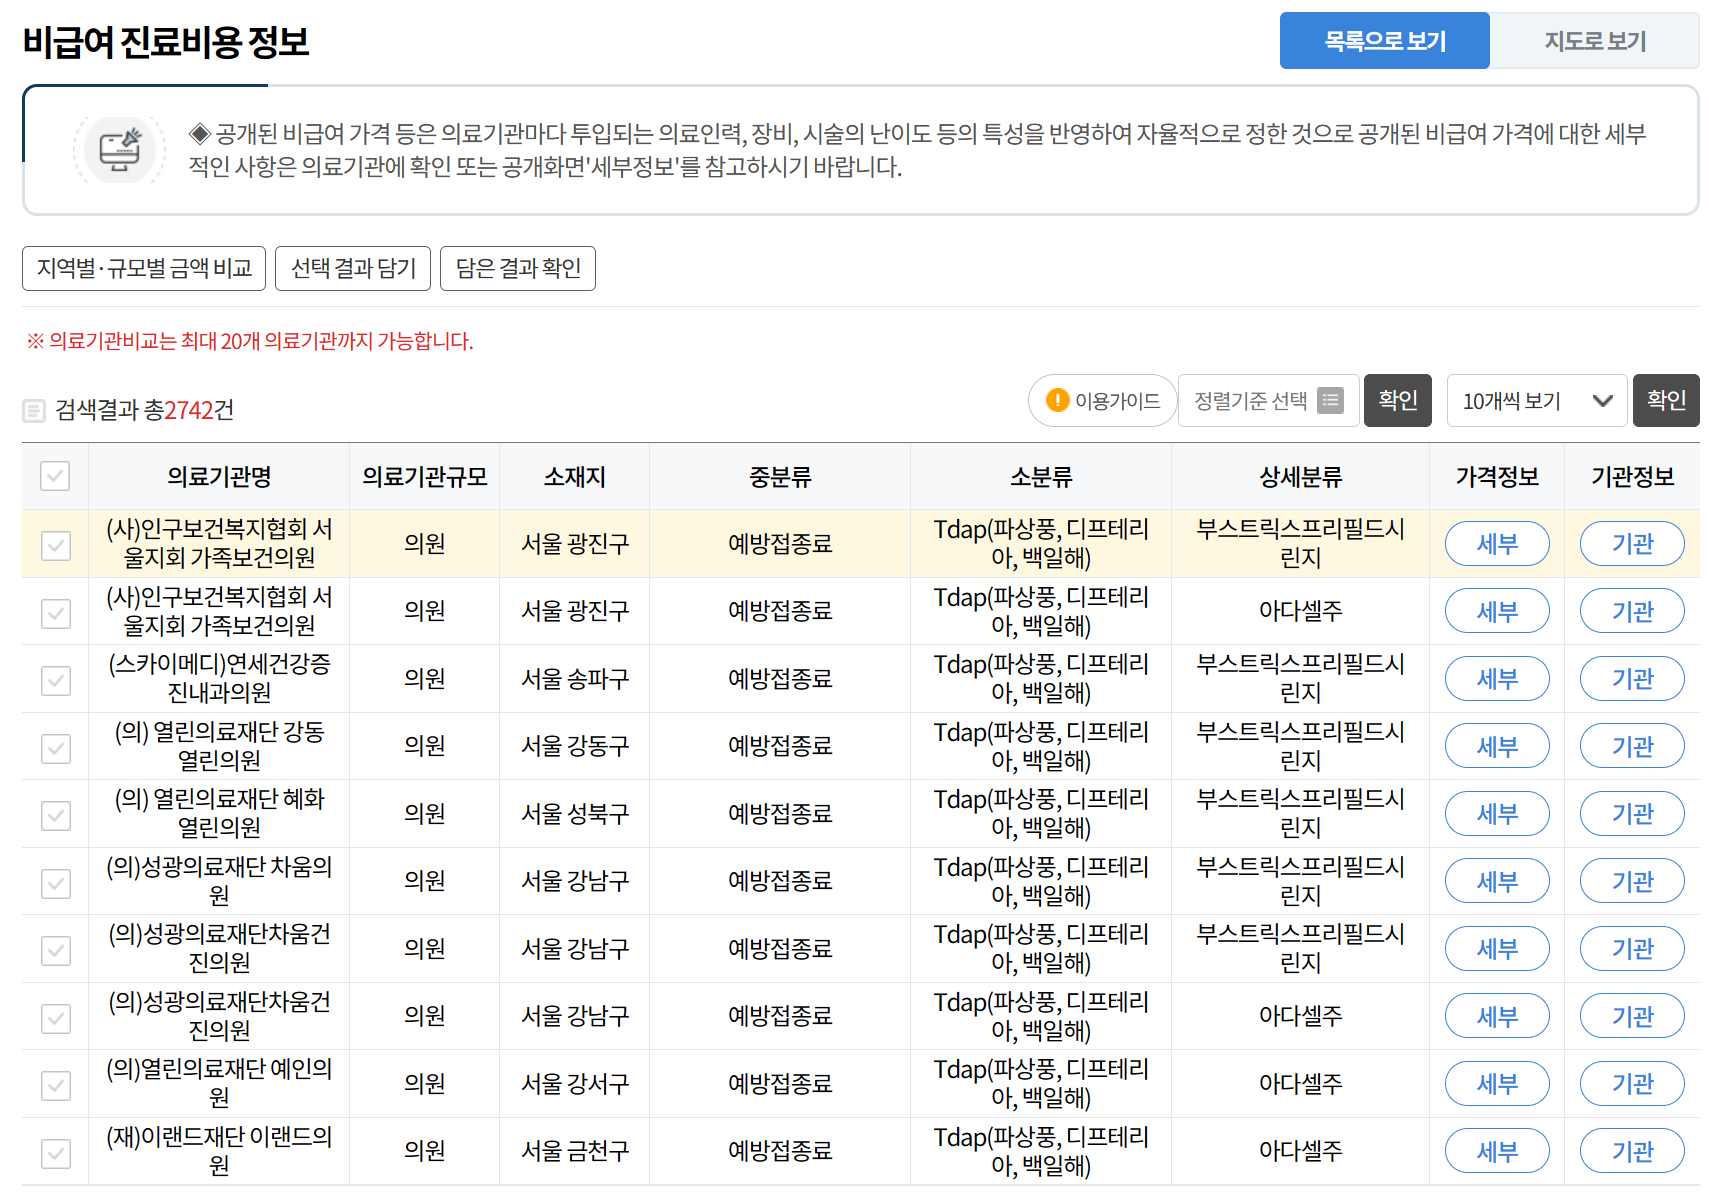Click 확인 button beside 정렬기준 선택
Image resolution: width=1709 pixels, height=1192 pixels.
(x=1398, y=401)
